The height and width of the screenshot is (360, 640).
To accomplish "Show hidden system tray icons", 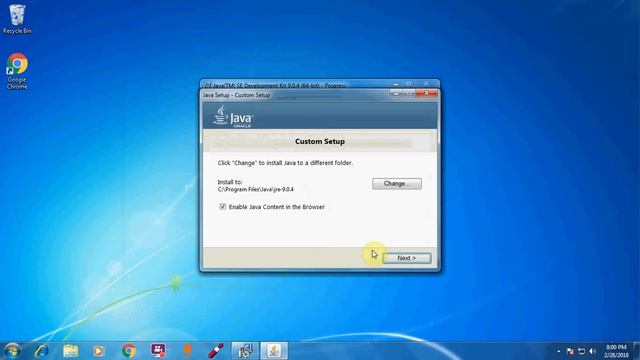I will coord(558,351).
